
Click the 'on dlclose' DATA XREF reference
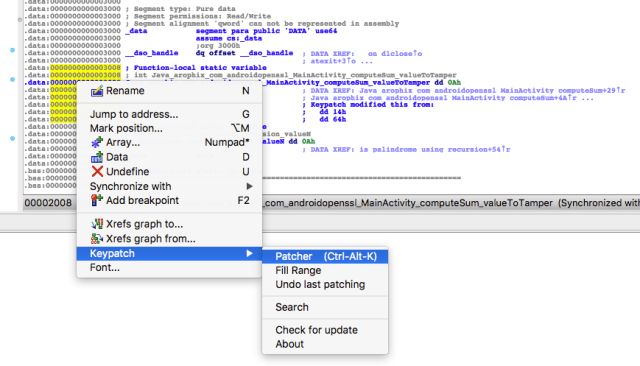[x=395, y=53]
